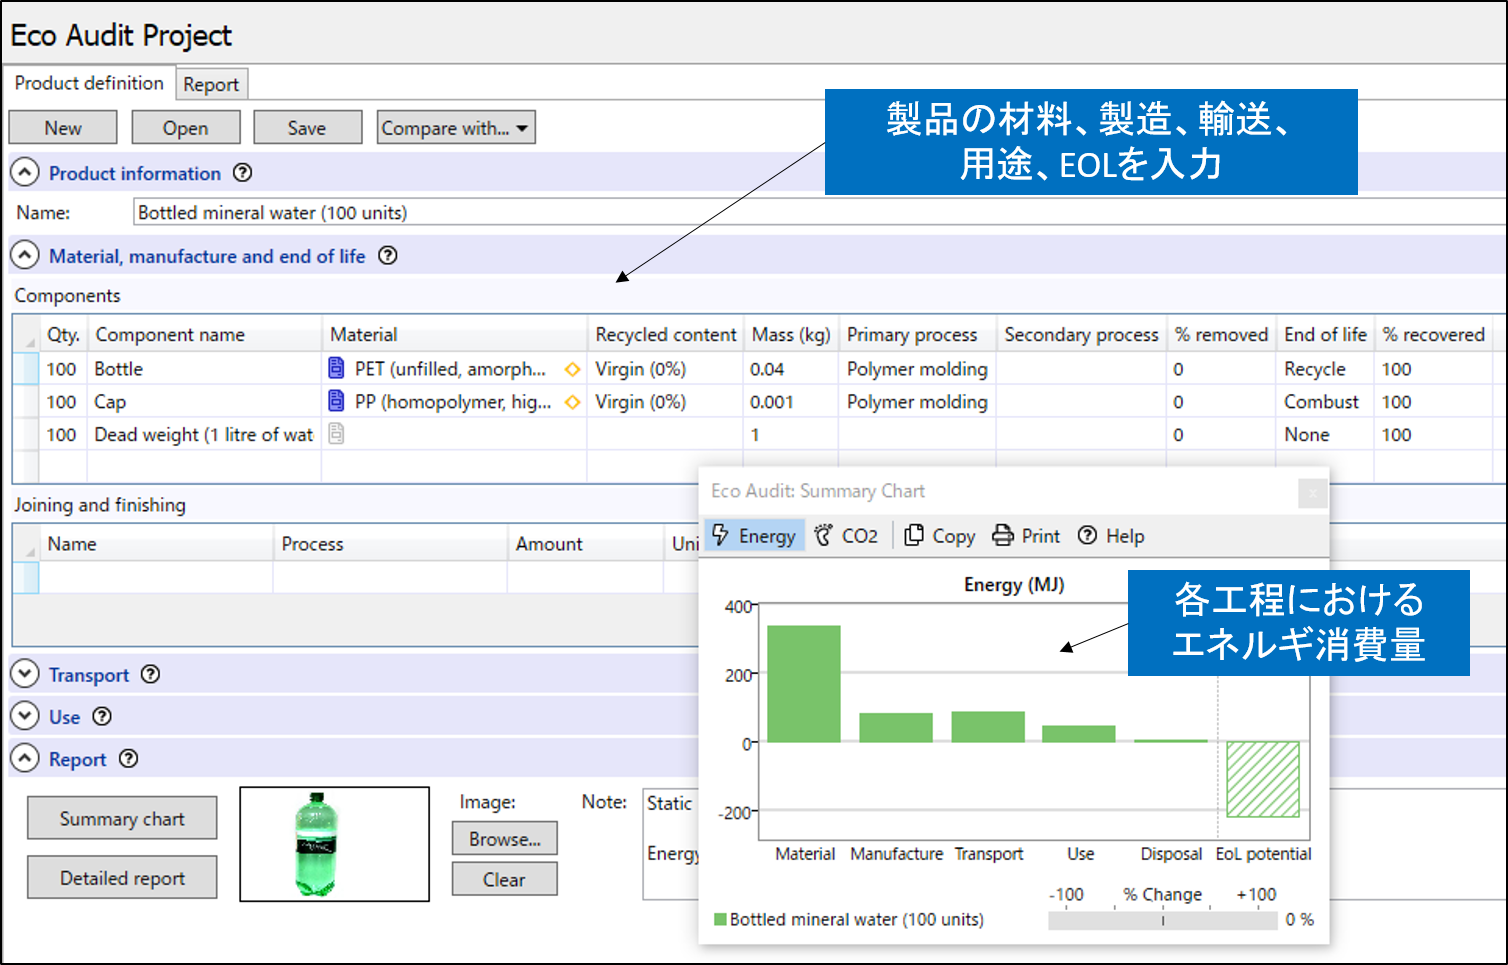This screenshot has height=965, width=1508.
Task: Click the 0.04 mass cell
Action: point(790,369)
